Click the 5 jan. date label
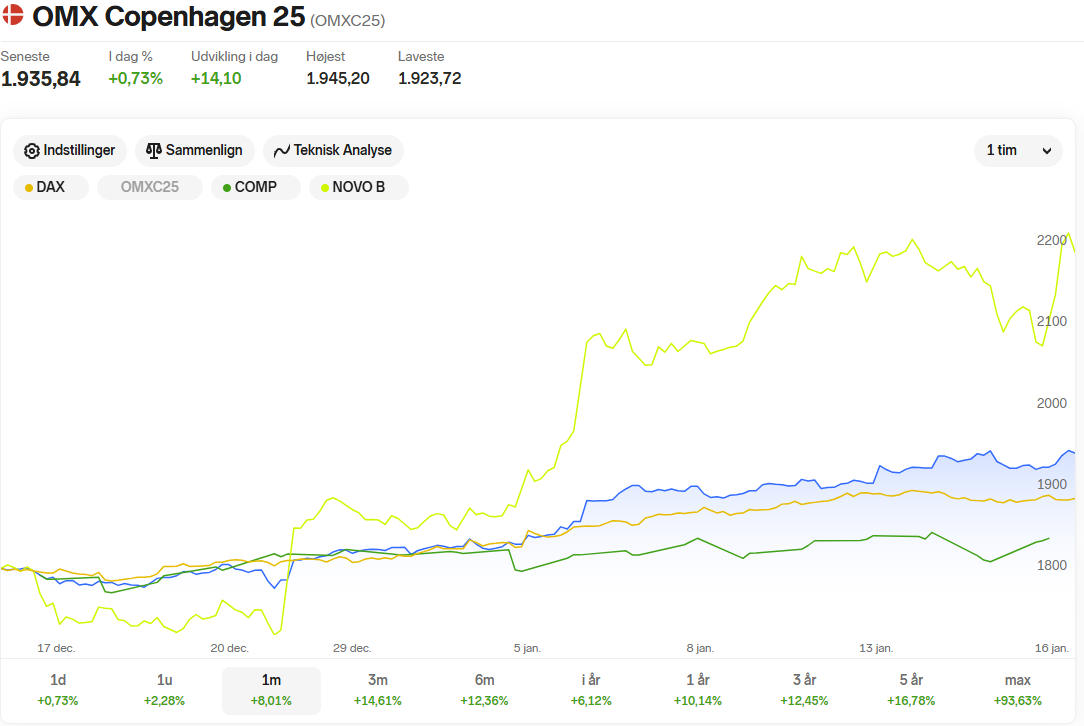This screenshot has height=726, width=1084. [x=527, y=649]
